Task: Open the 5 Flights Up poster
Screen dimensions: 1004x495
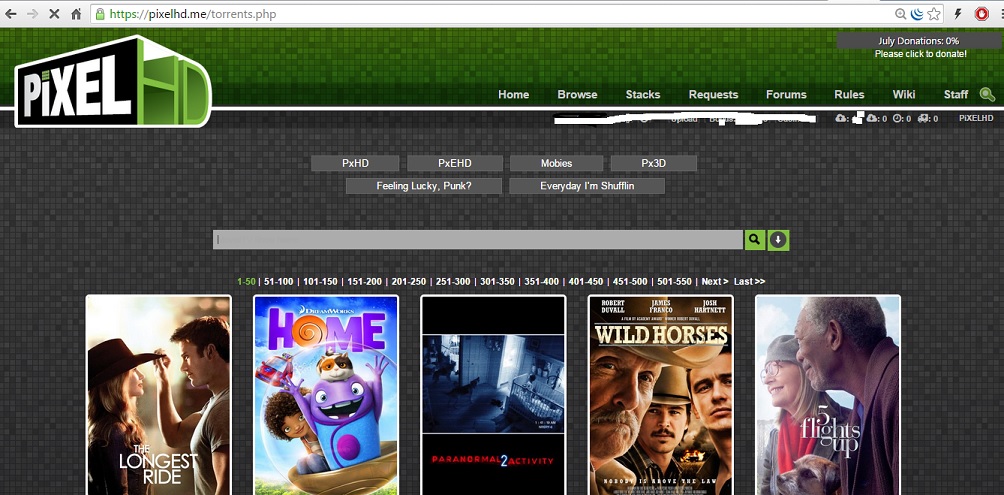Action: coord(828,395)
